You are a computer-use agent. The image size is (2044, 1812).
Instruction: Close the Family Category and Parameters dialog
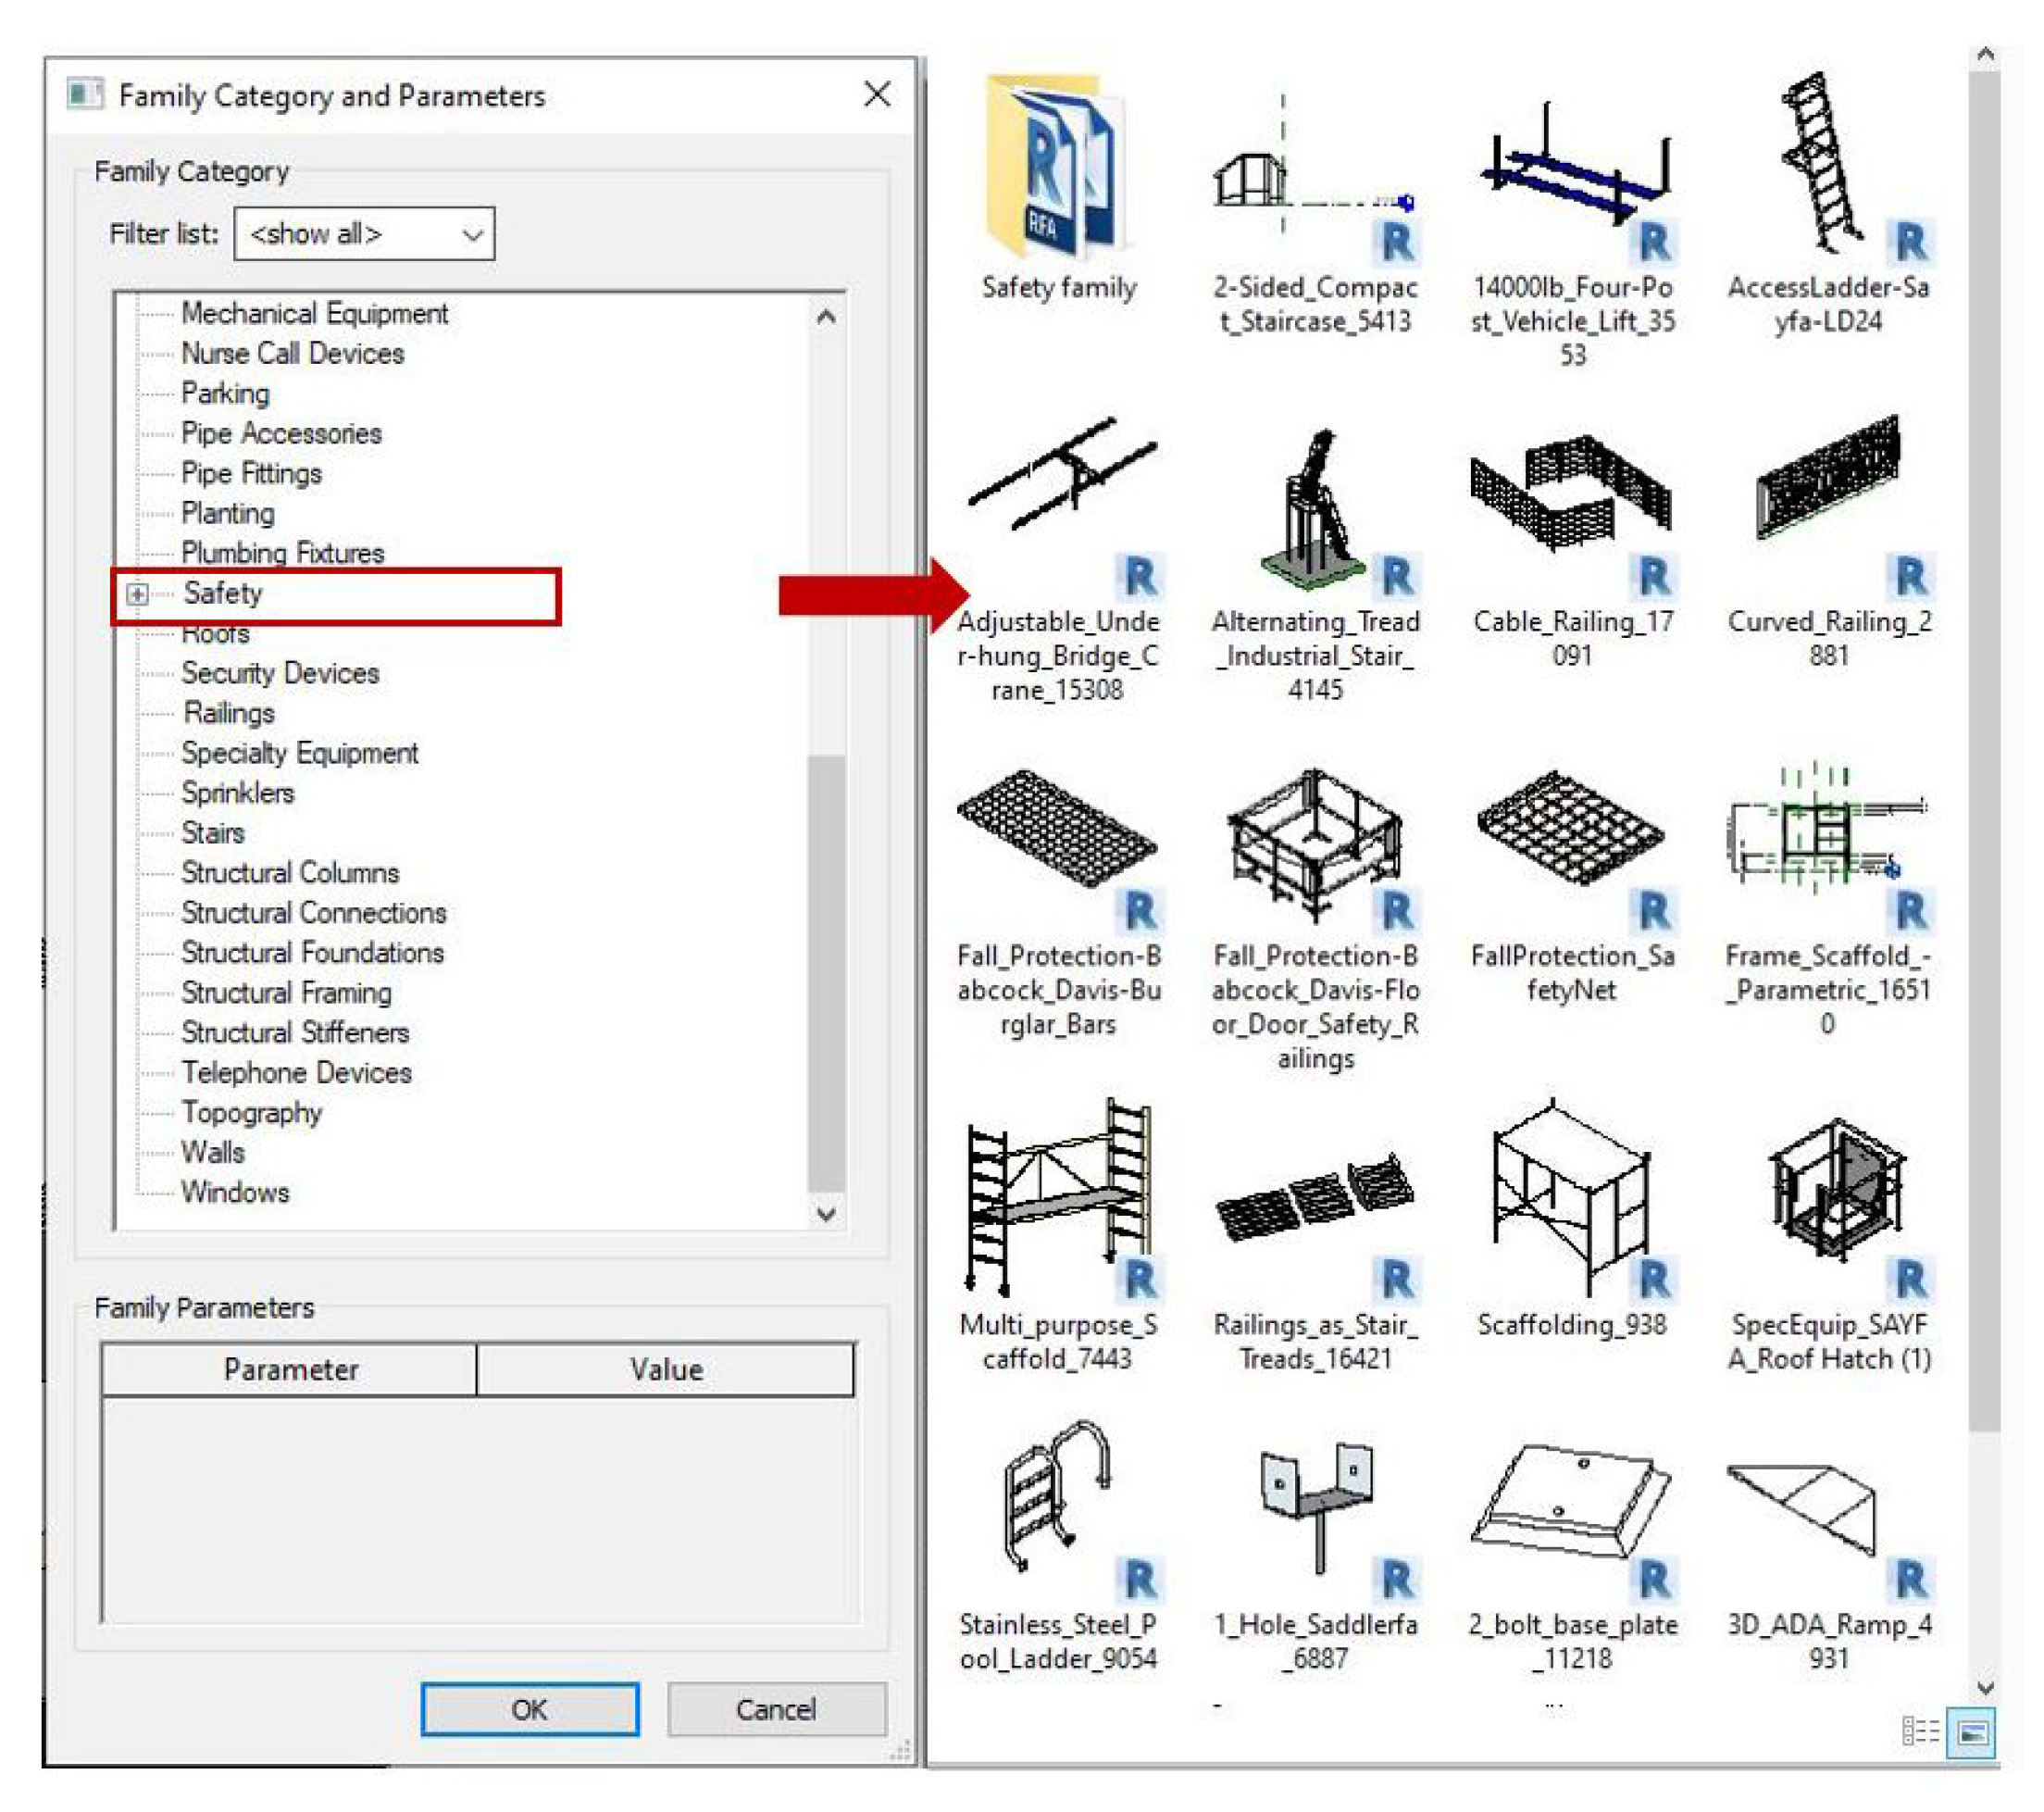click(x=877, y=95)
